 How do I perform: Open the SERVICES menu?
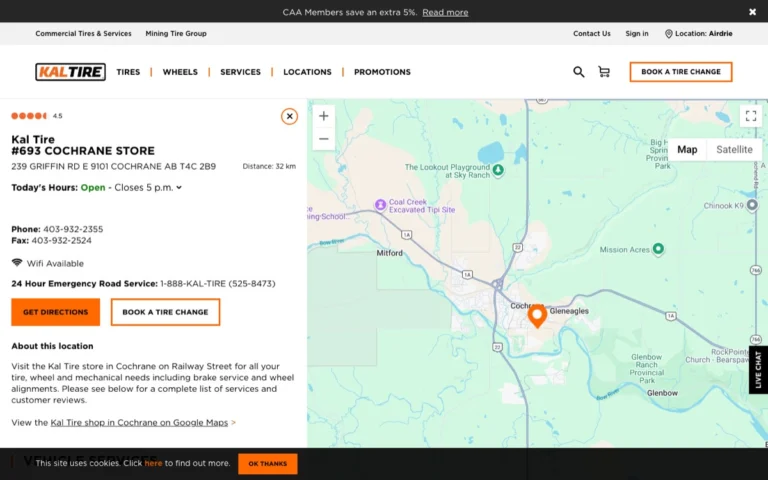pyautogui.click(x=240, y=72)
